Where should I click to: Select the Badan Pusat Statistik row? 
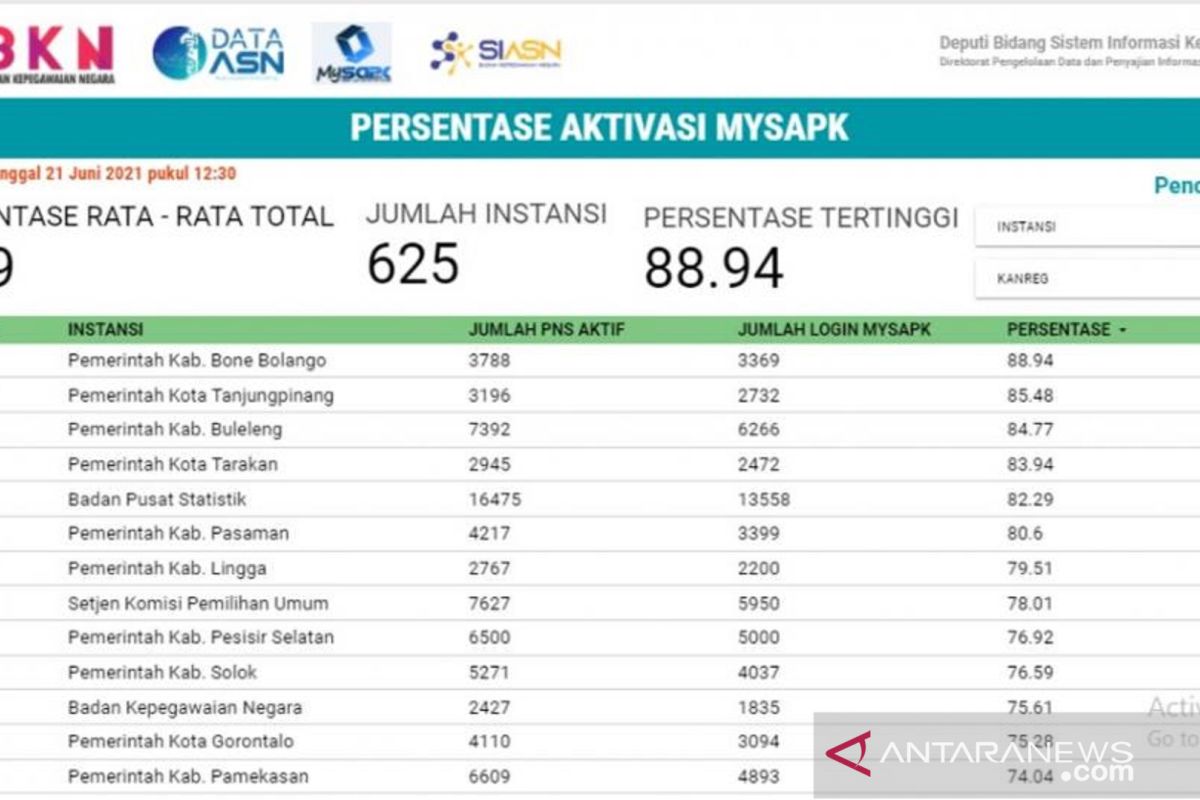[x=600, y=499]
